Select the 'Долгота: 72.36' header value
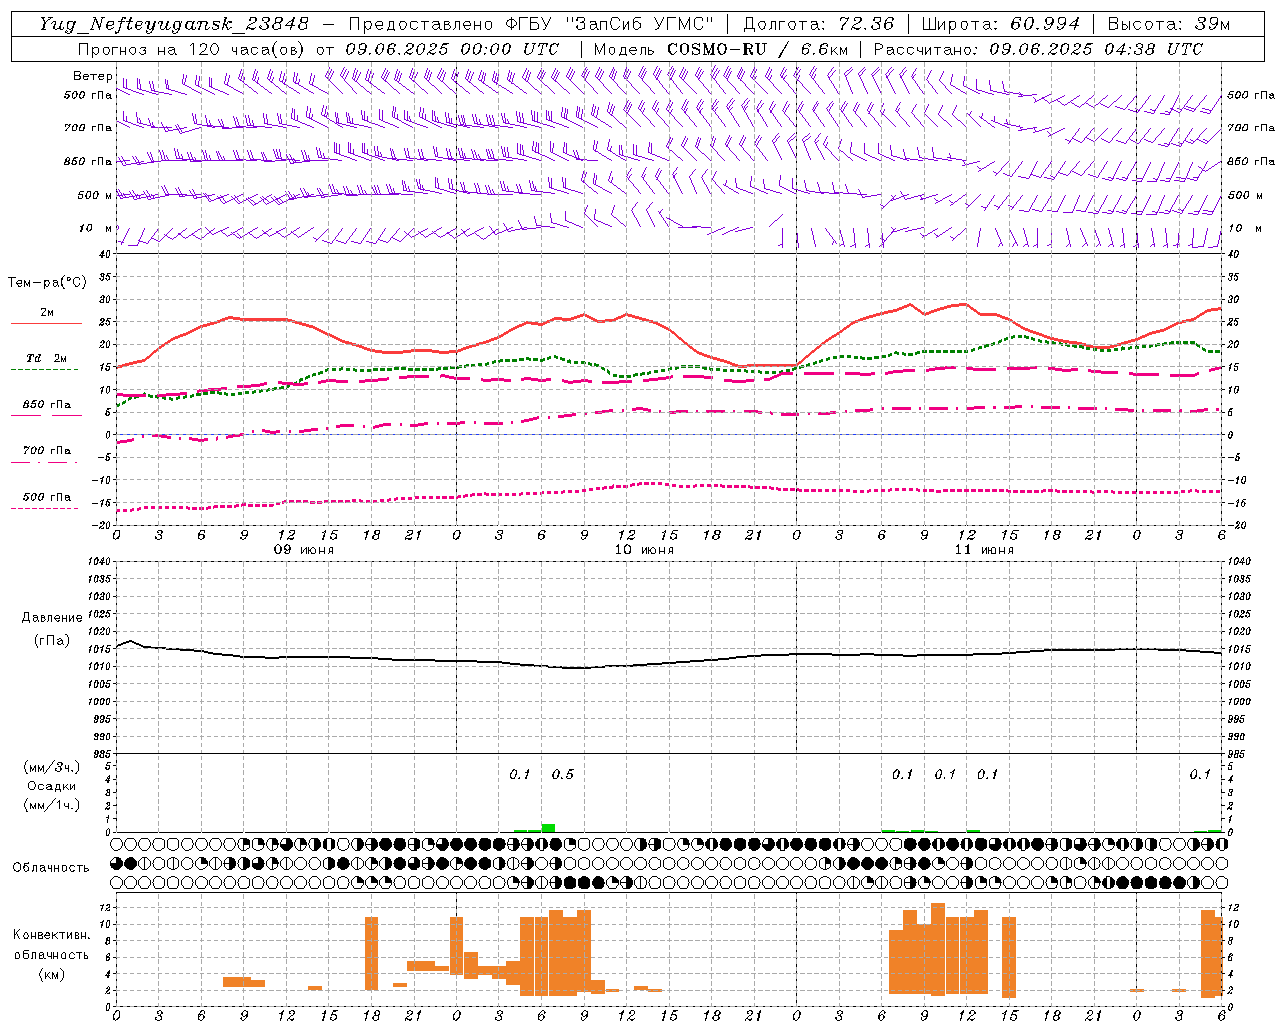 pos(818,24)
